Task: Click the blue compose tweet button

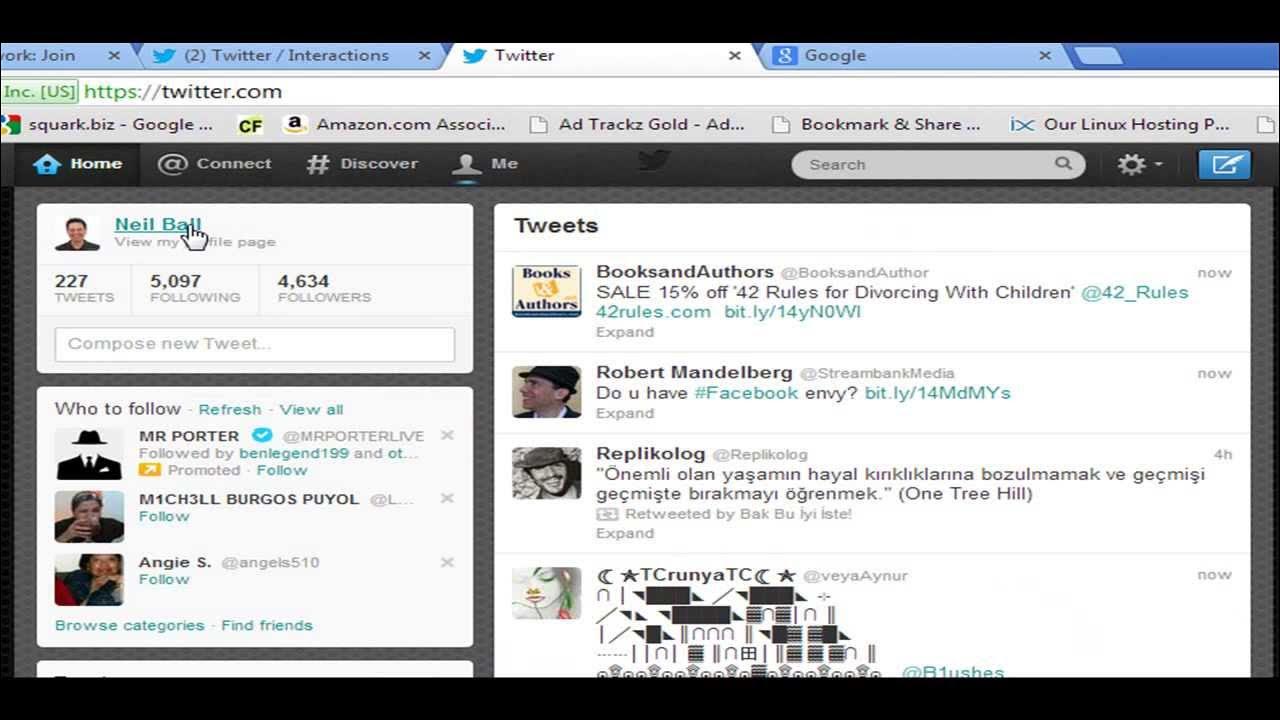Action: point(1225,164)
